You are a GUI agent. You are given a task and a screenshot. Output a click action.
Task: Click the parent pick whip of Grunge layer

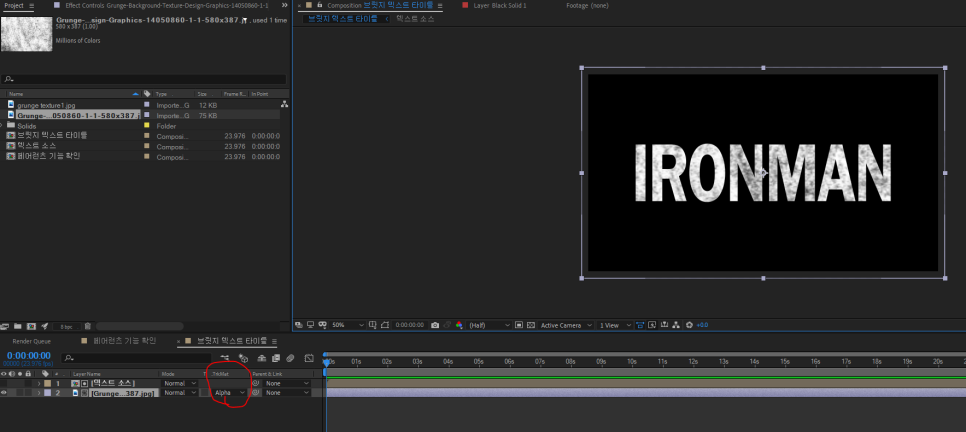(x=256, y=393)
